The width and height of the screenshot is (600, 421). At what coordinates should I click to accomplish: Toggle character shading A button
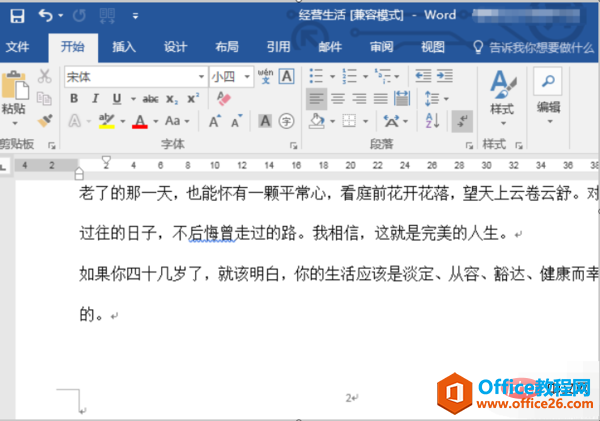coord(265,121)
